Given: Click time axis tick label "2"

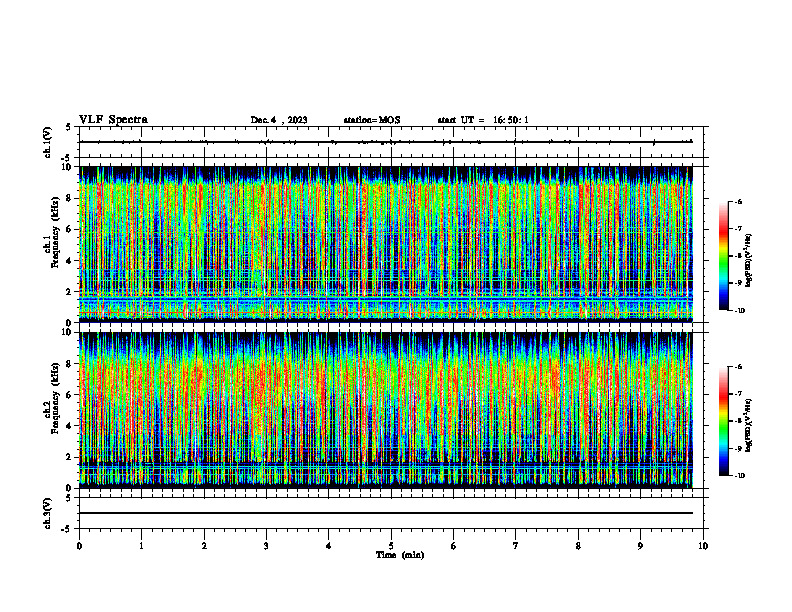Looking at the screenshot, I should click(x=204, y=546).
